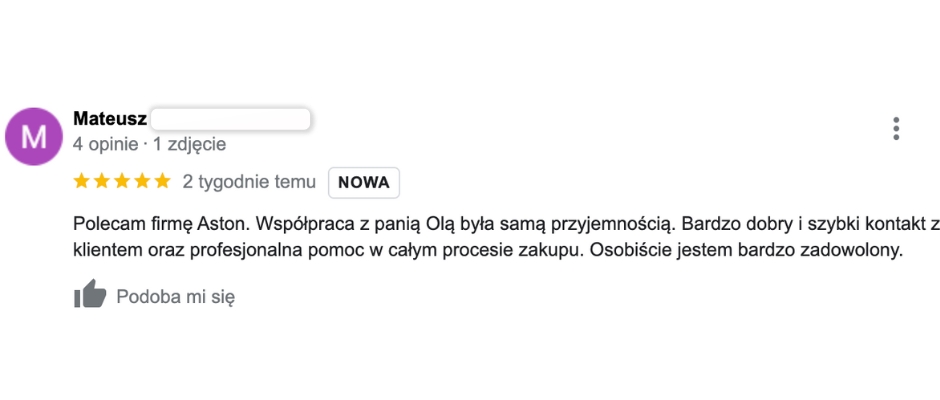The image size is (940, 400).
Task: Click the sentence "Osobiście jestem bardzo zadowolony"
Action: [x=746, y=251]
